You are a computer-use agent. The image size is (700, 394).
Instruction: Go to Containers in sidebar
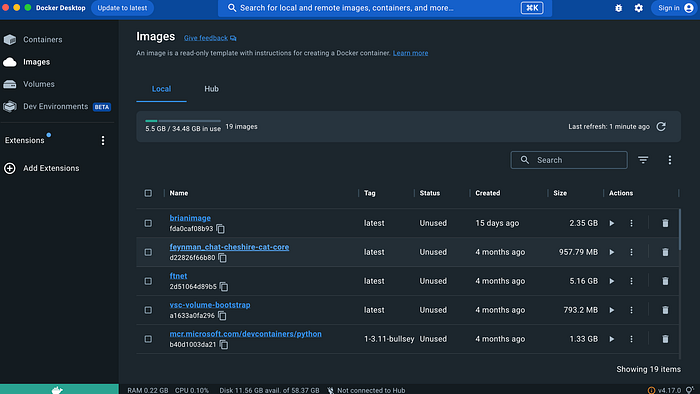point(43,40)
